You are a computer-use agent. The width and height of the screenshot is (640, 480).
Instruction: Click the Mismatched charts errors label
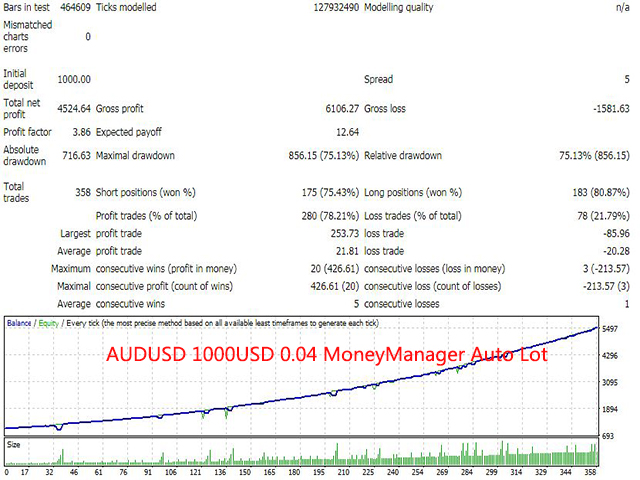click(28, 36)
